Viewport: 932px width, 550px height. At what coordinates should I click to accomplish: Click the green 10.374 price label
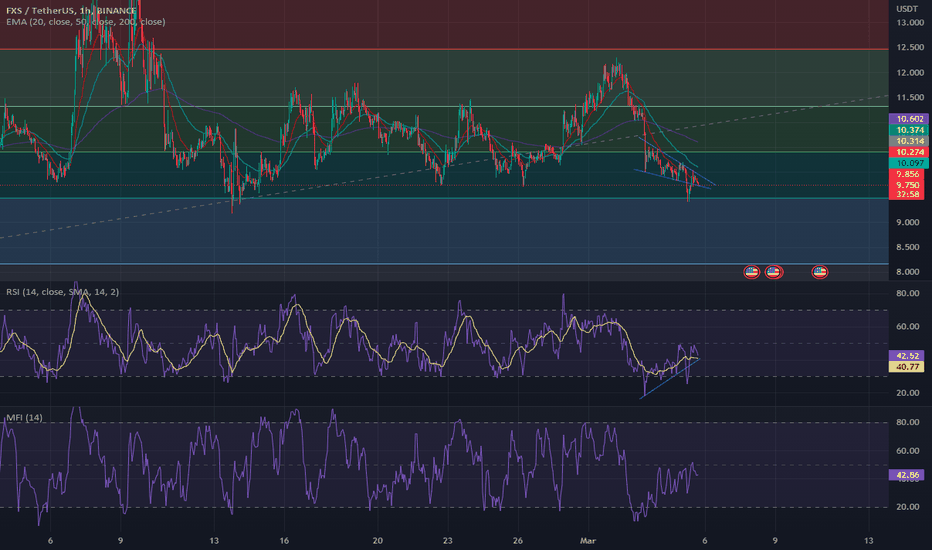click(909, 130)
